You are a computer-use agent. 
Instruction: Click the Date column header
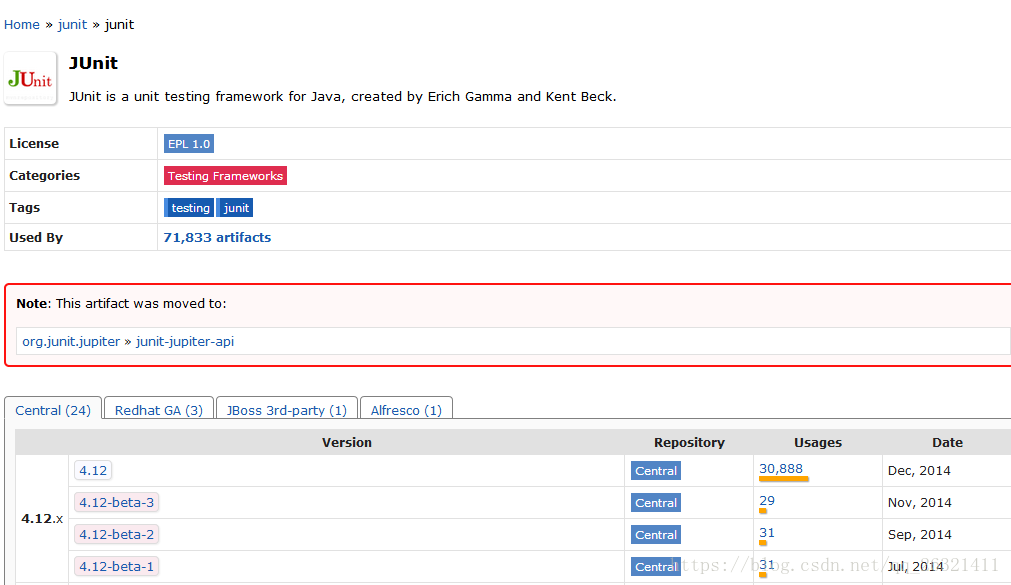947,442
